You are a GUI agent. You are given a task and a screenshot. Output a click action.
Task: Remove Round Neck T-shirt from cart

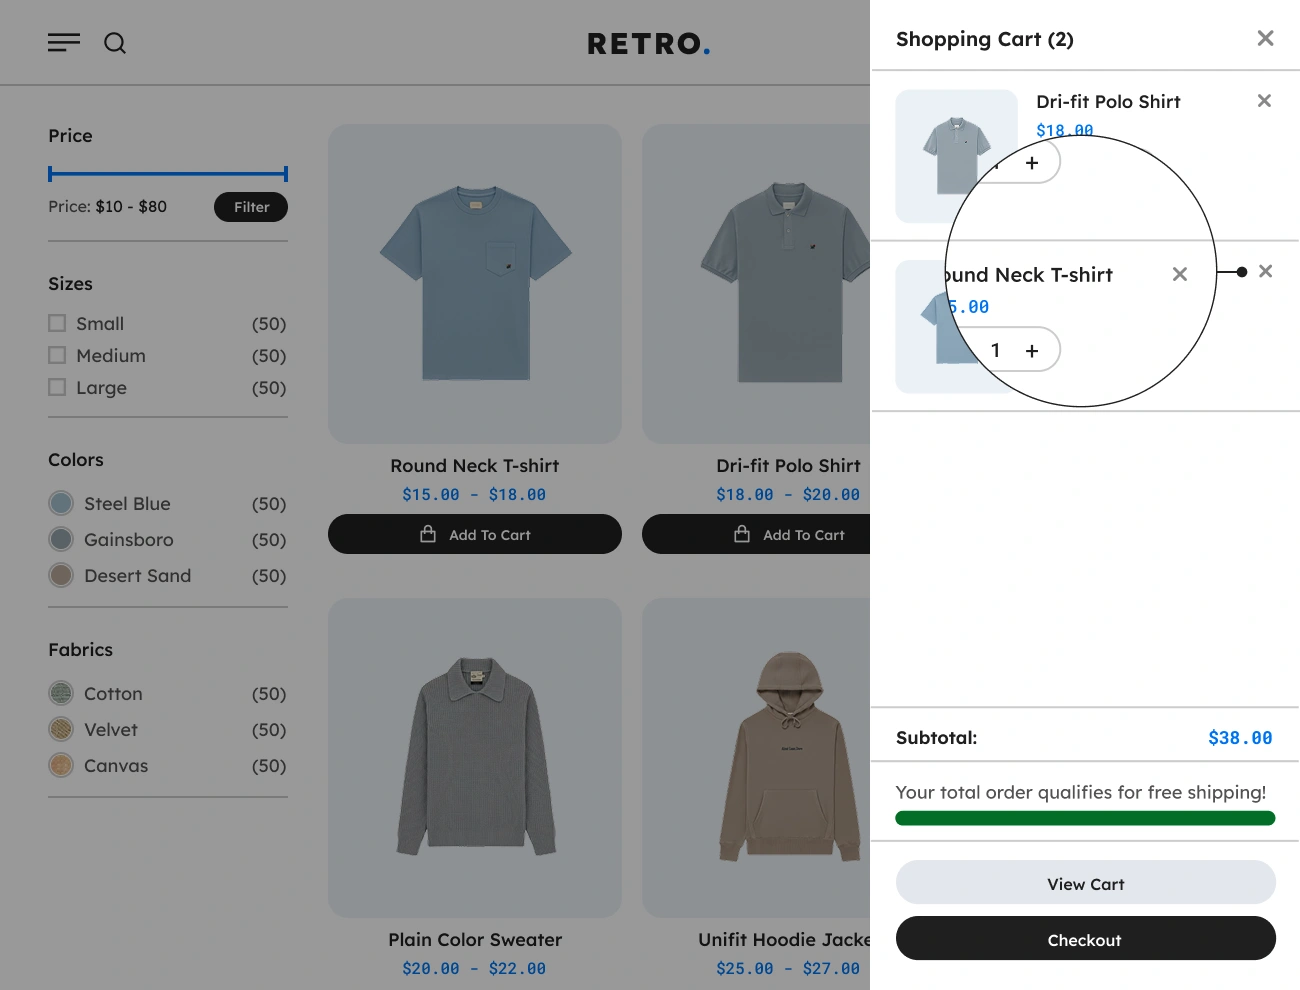(1265, 271)
